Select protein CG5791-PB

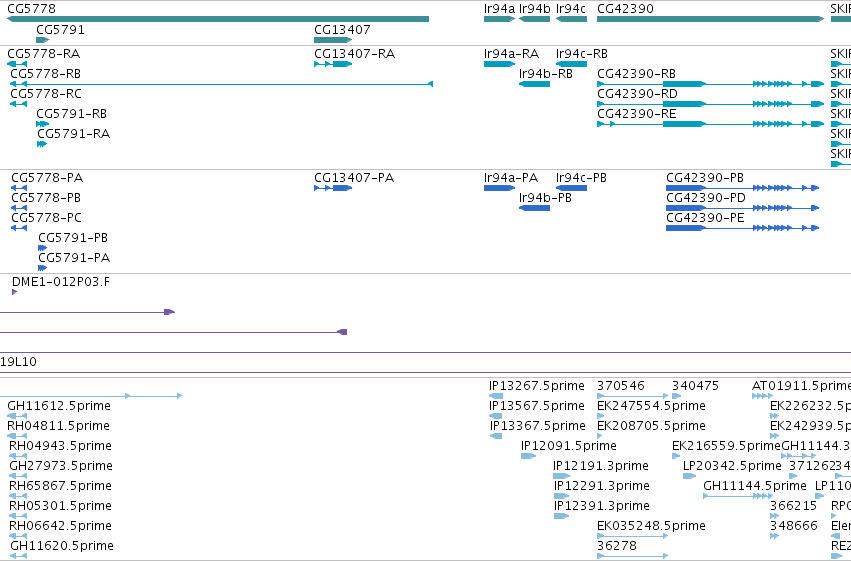point(73,238)
